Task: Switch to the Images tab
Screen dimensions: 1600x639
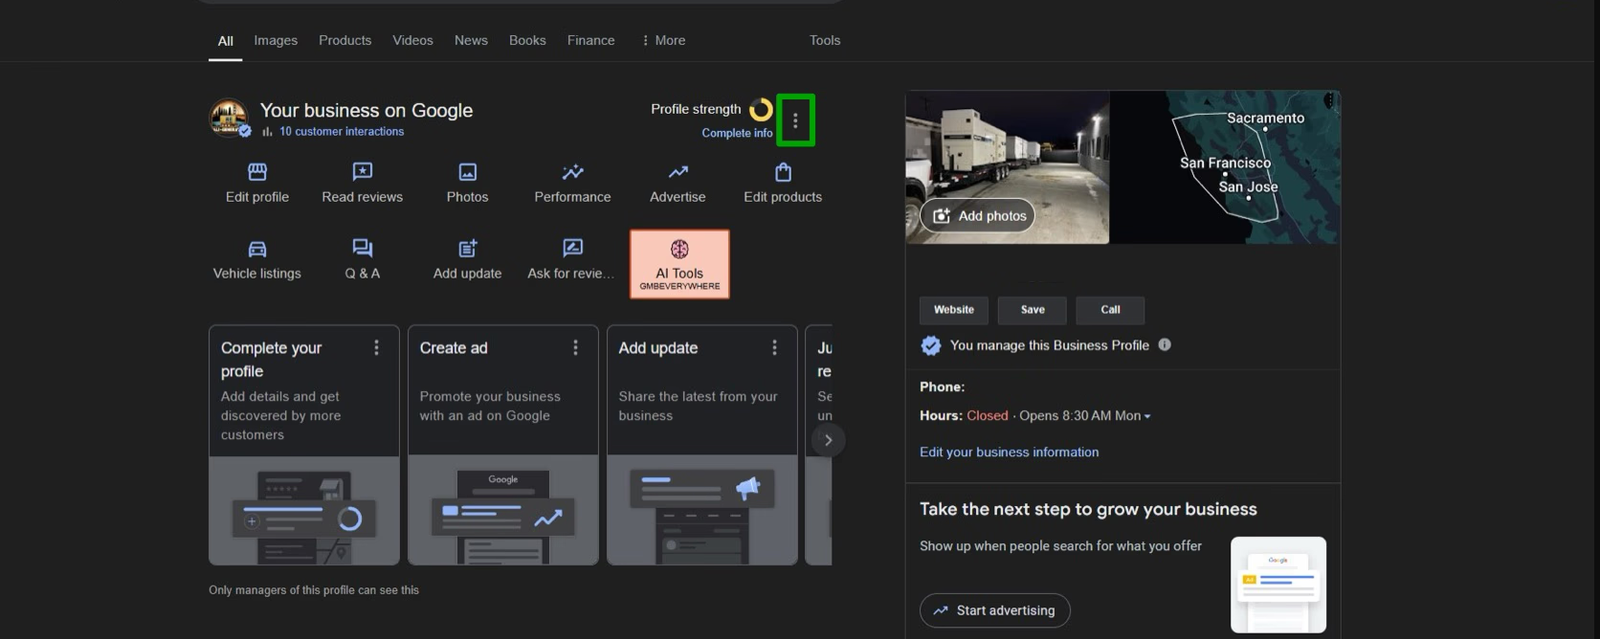Action: point(275,40)
